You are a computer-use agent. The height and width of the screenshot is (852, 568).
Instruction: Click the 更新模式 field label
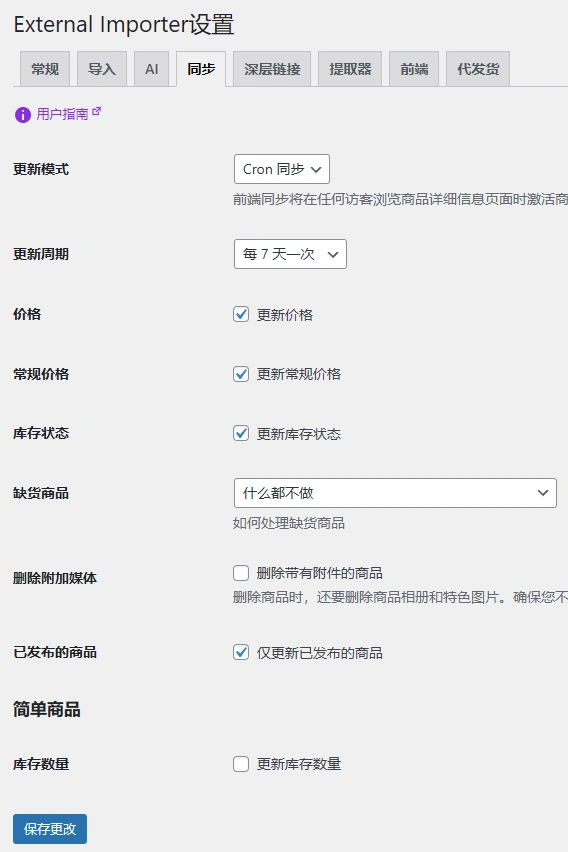[41, 169]
